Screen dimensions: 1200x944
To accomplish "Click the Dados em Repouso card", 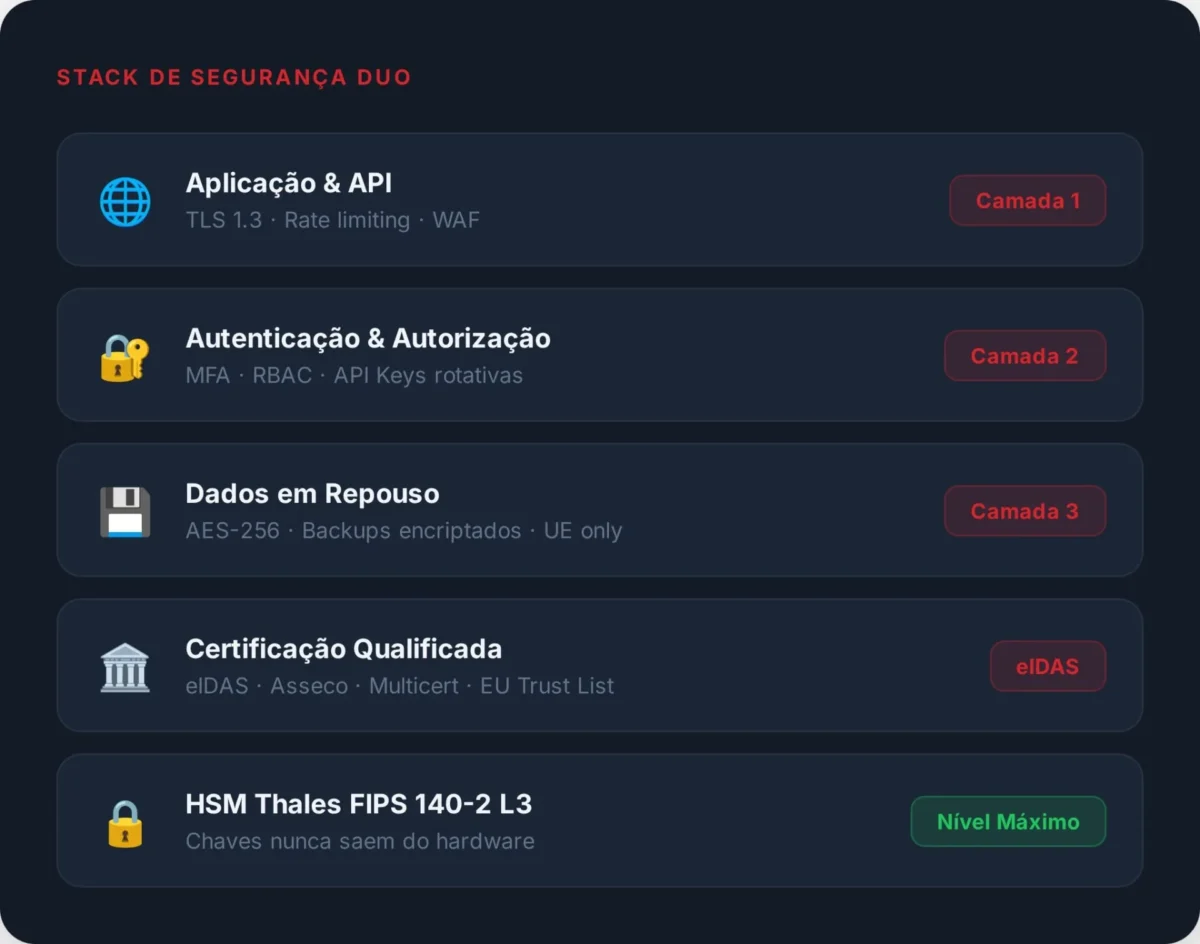I will [x=600, y=511].
